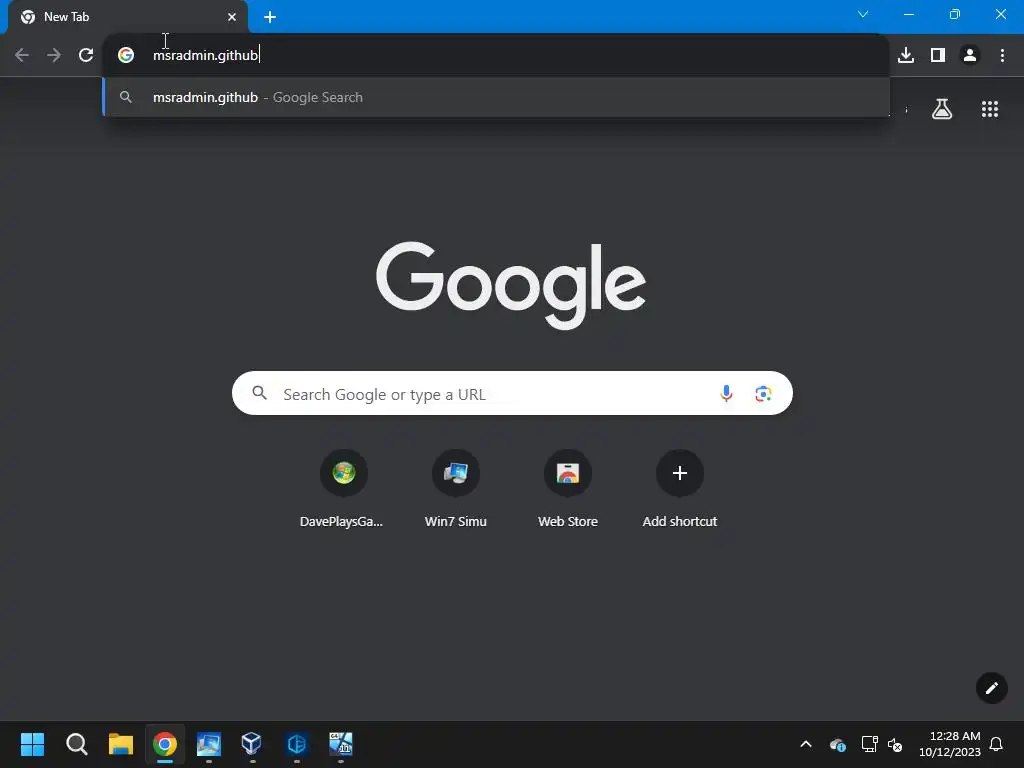This screenshot has height=768, width=1024.
Task: Close the New Tab tab
Action: click(232, 17)
